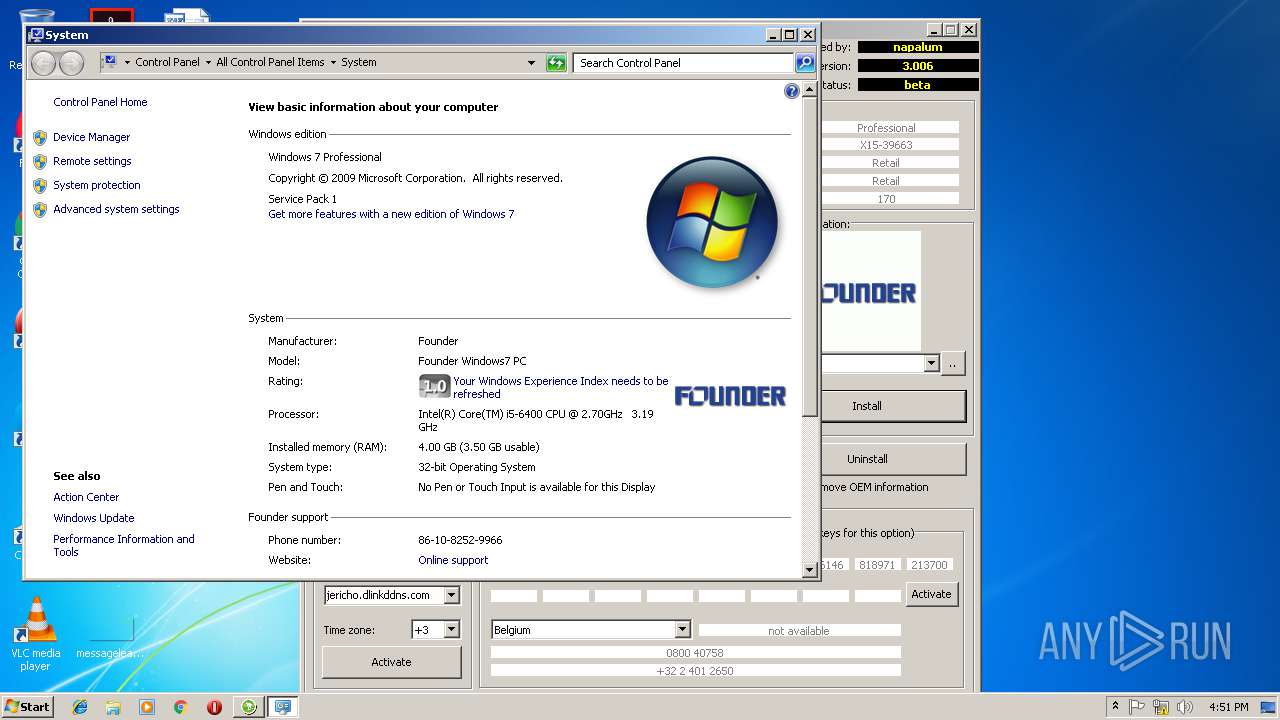1280x720 pixels.
Task: Open the System window title bar icon
Action: 36,34
